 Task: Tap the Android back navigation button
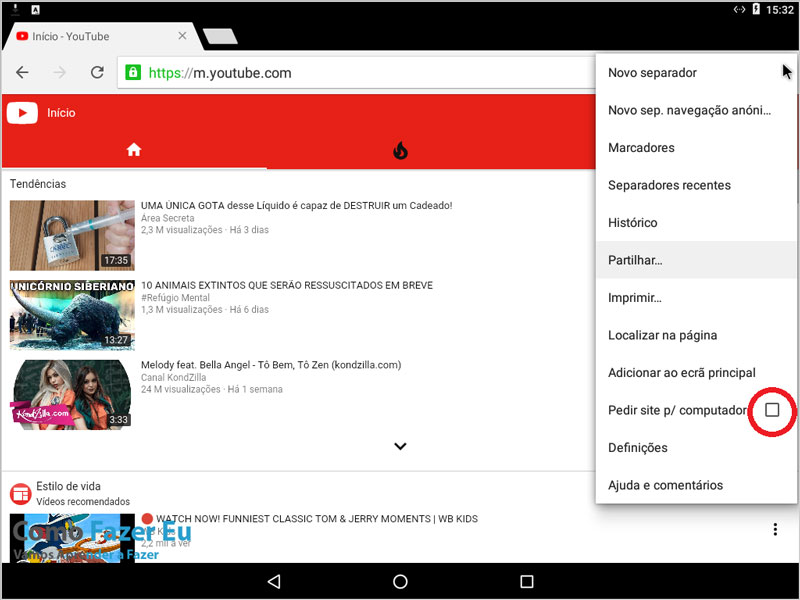(274, 581)
